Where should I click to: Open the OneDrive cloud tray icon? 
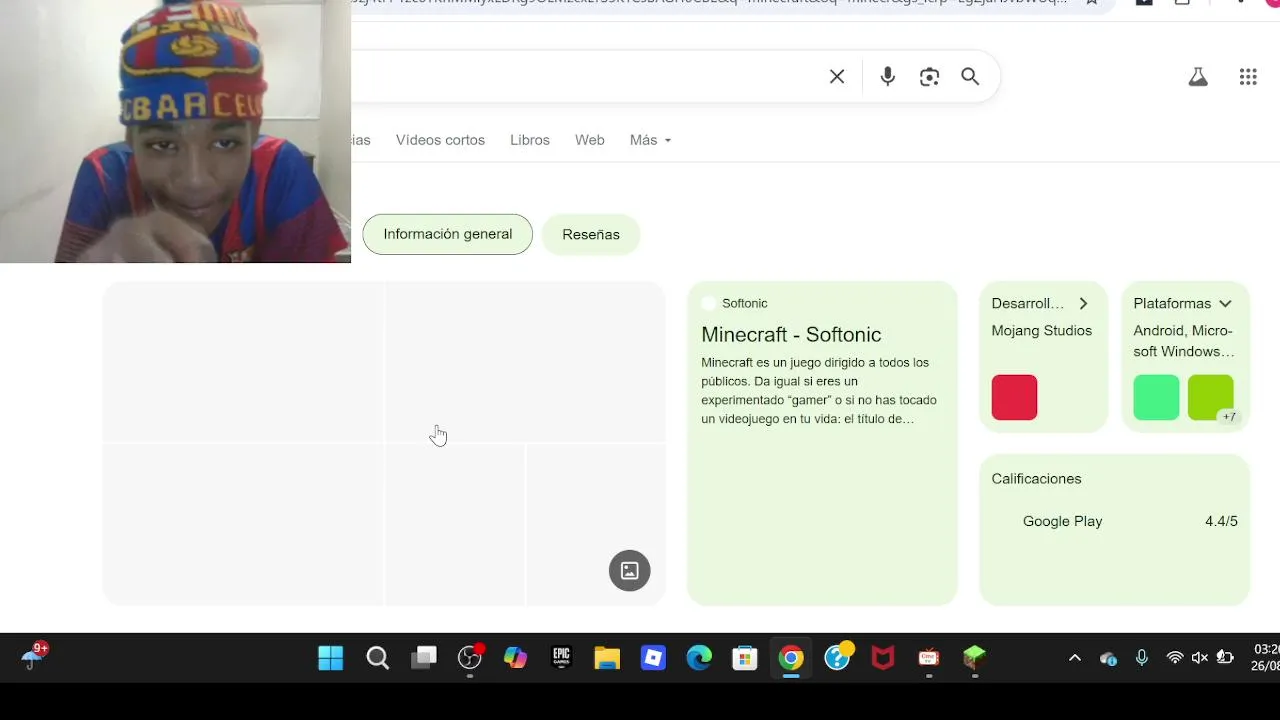coord(1108,658)
